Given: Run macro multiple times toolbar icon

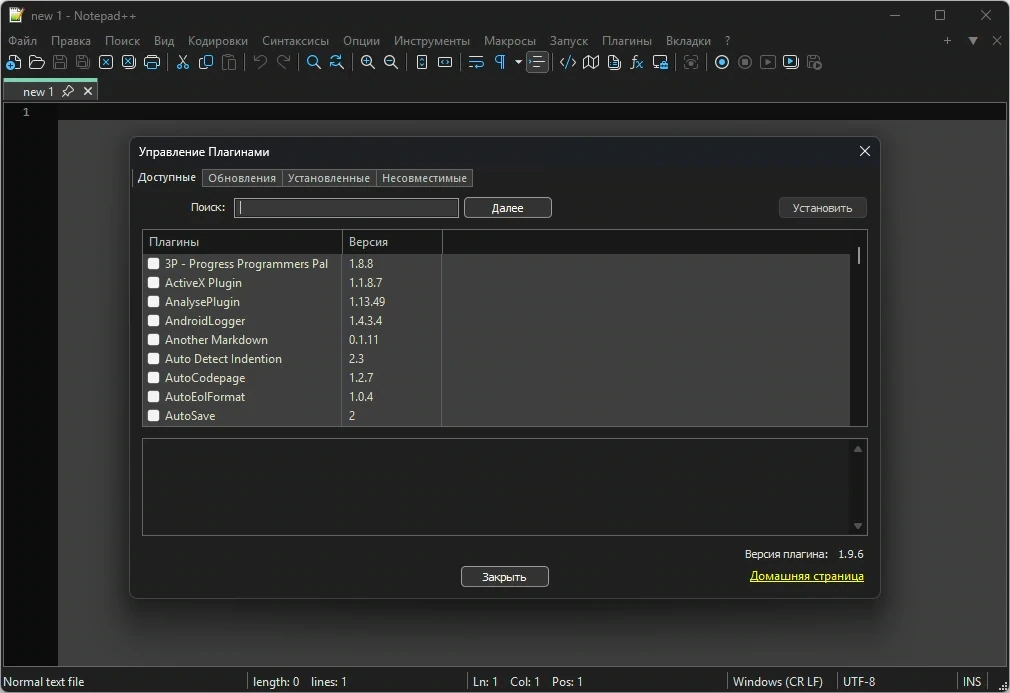Looking at the screenshot, I should pos(791,62).
